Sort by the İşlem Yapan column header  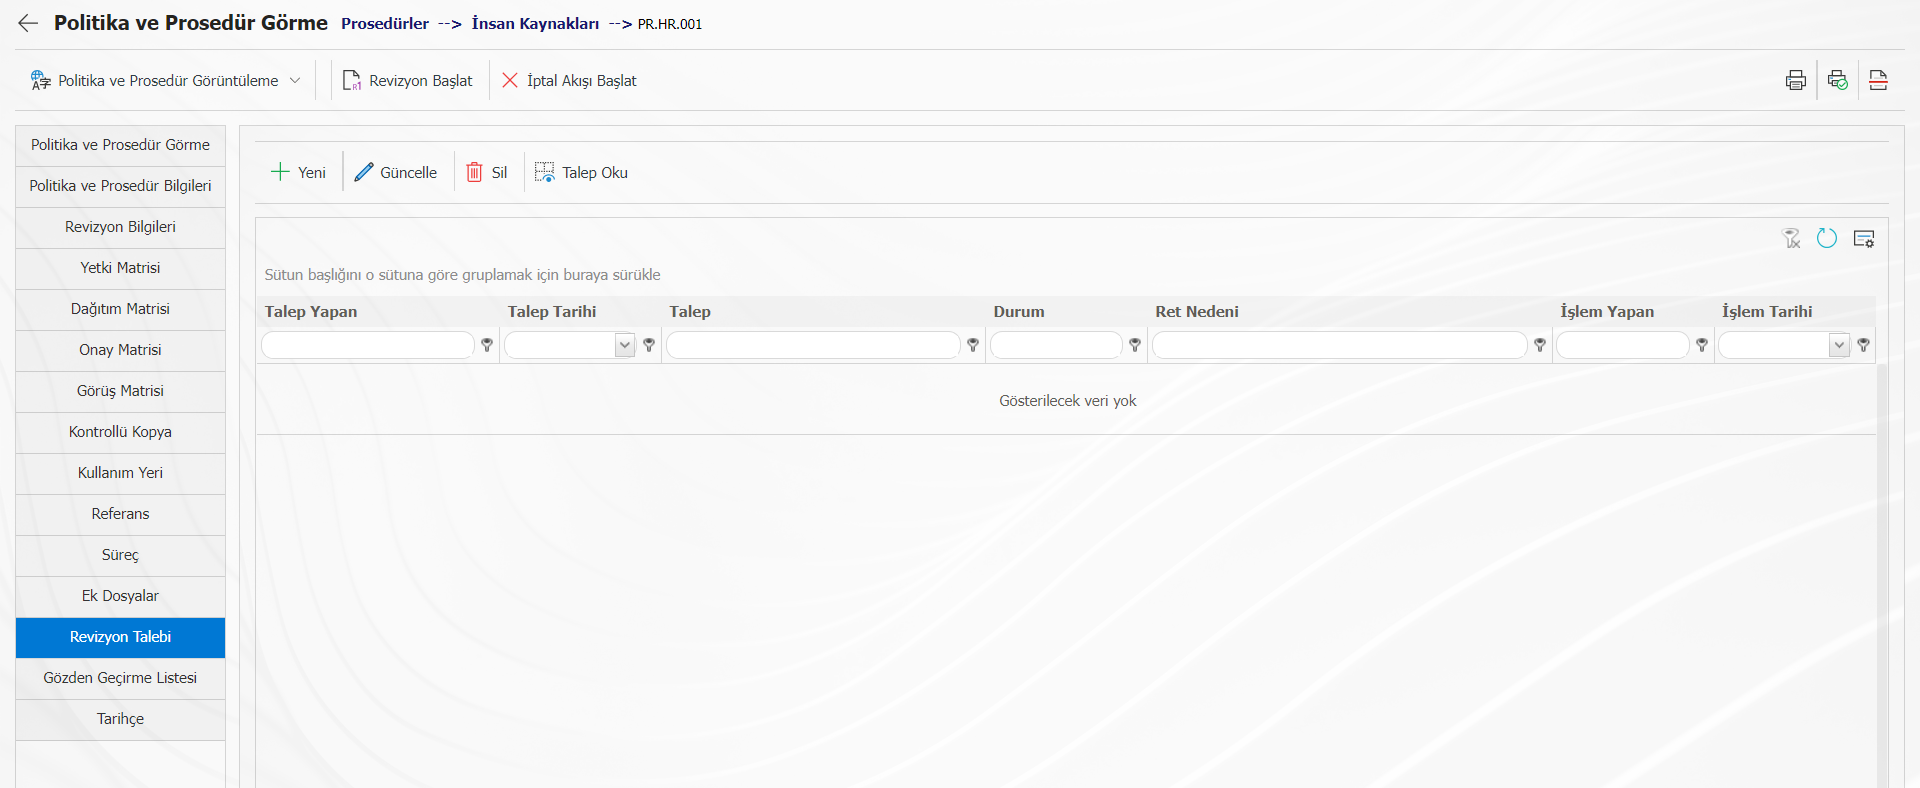pos(1607,312)
